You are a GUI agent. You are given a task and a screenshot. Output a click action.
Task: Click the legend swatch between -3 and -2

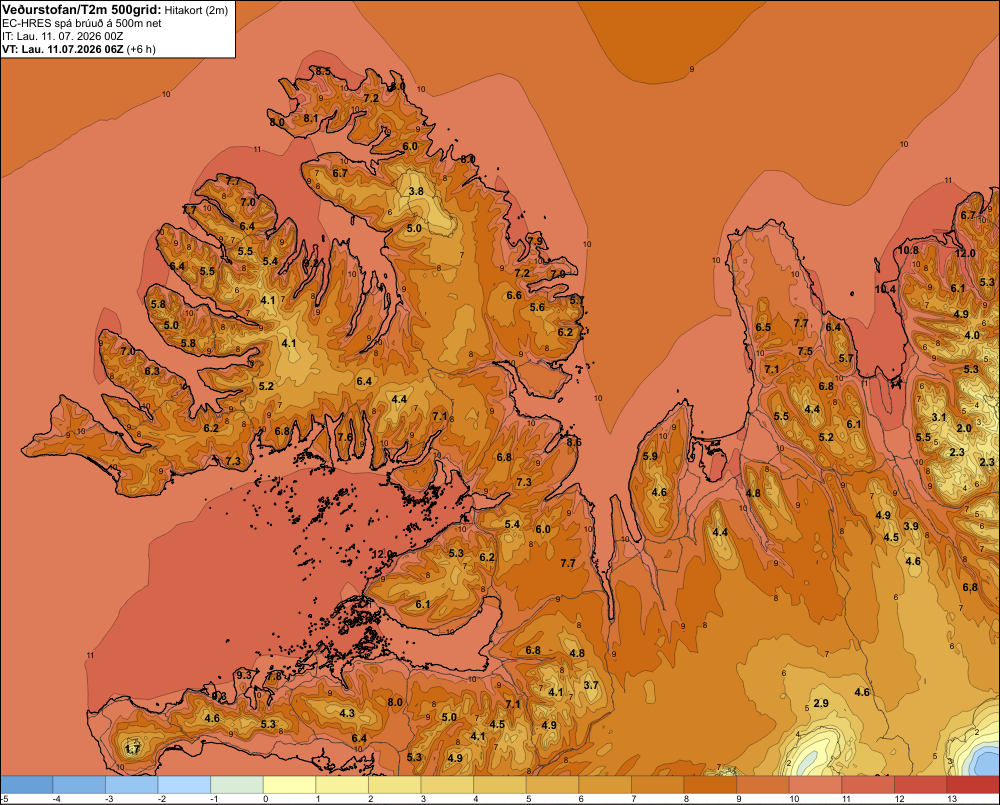(131, 785)
